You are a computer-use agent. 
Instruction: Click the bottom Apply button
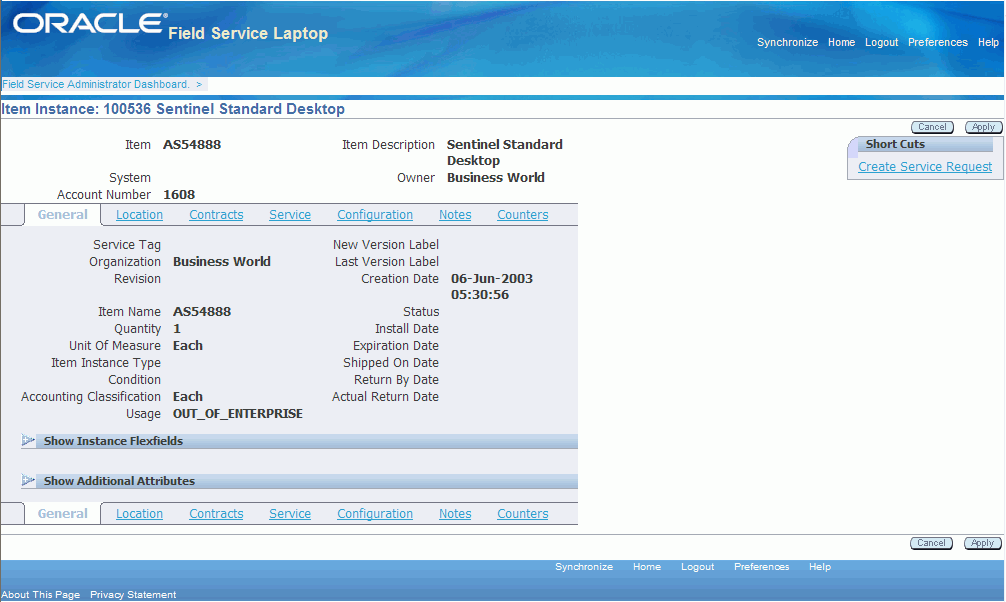tap(982, 543)
